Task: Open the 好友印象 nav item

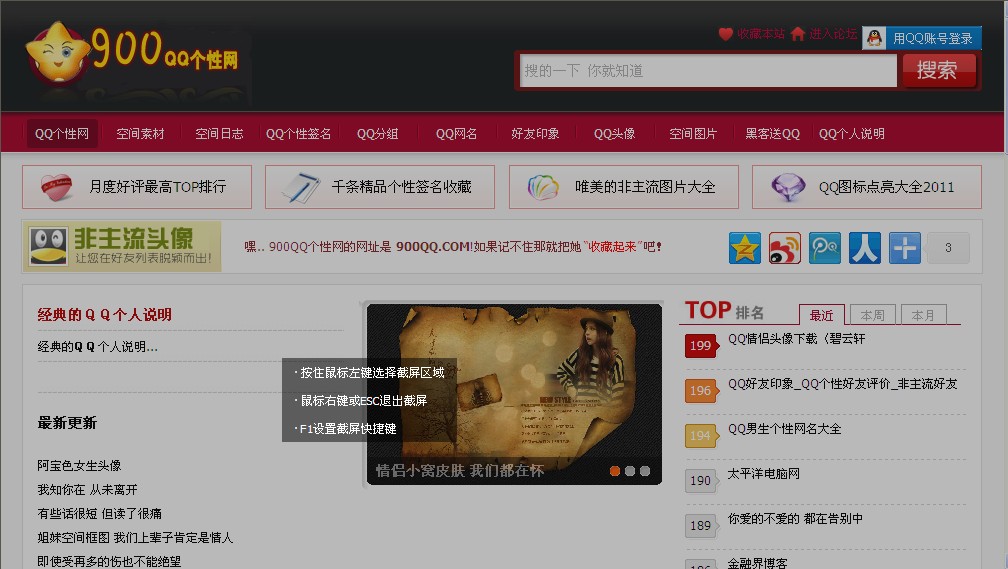Action: pos(535,134)
